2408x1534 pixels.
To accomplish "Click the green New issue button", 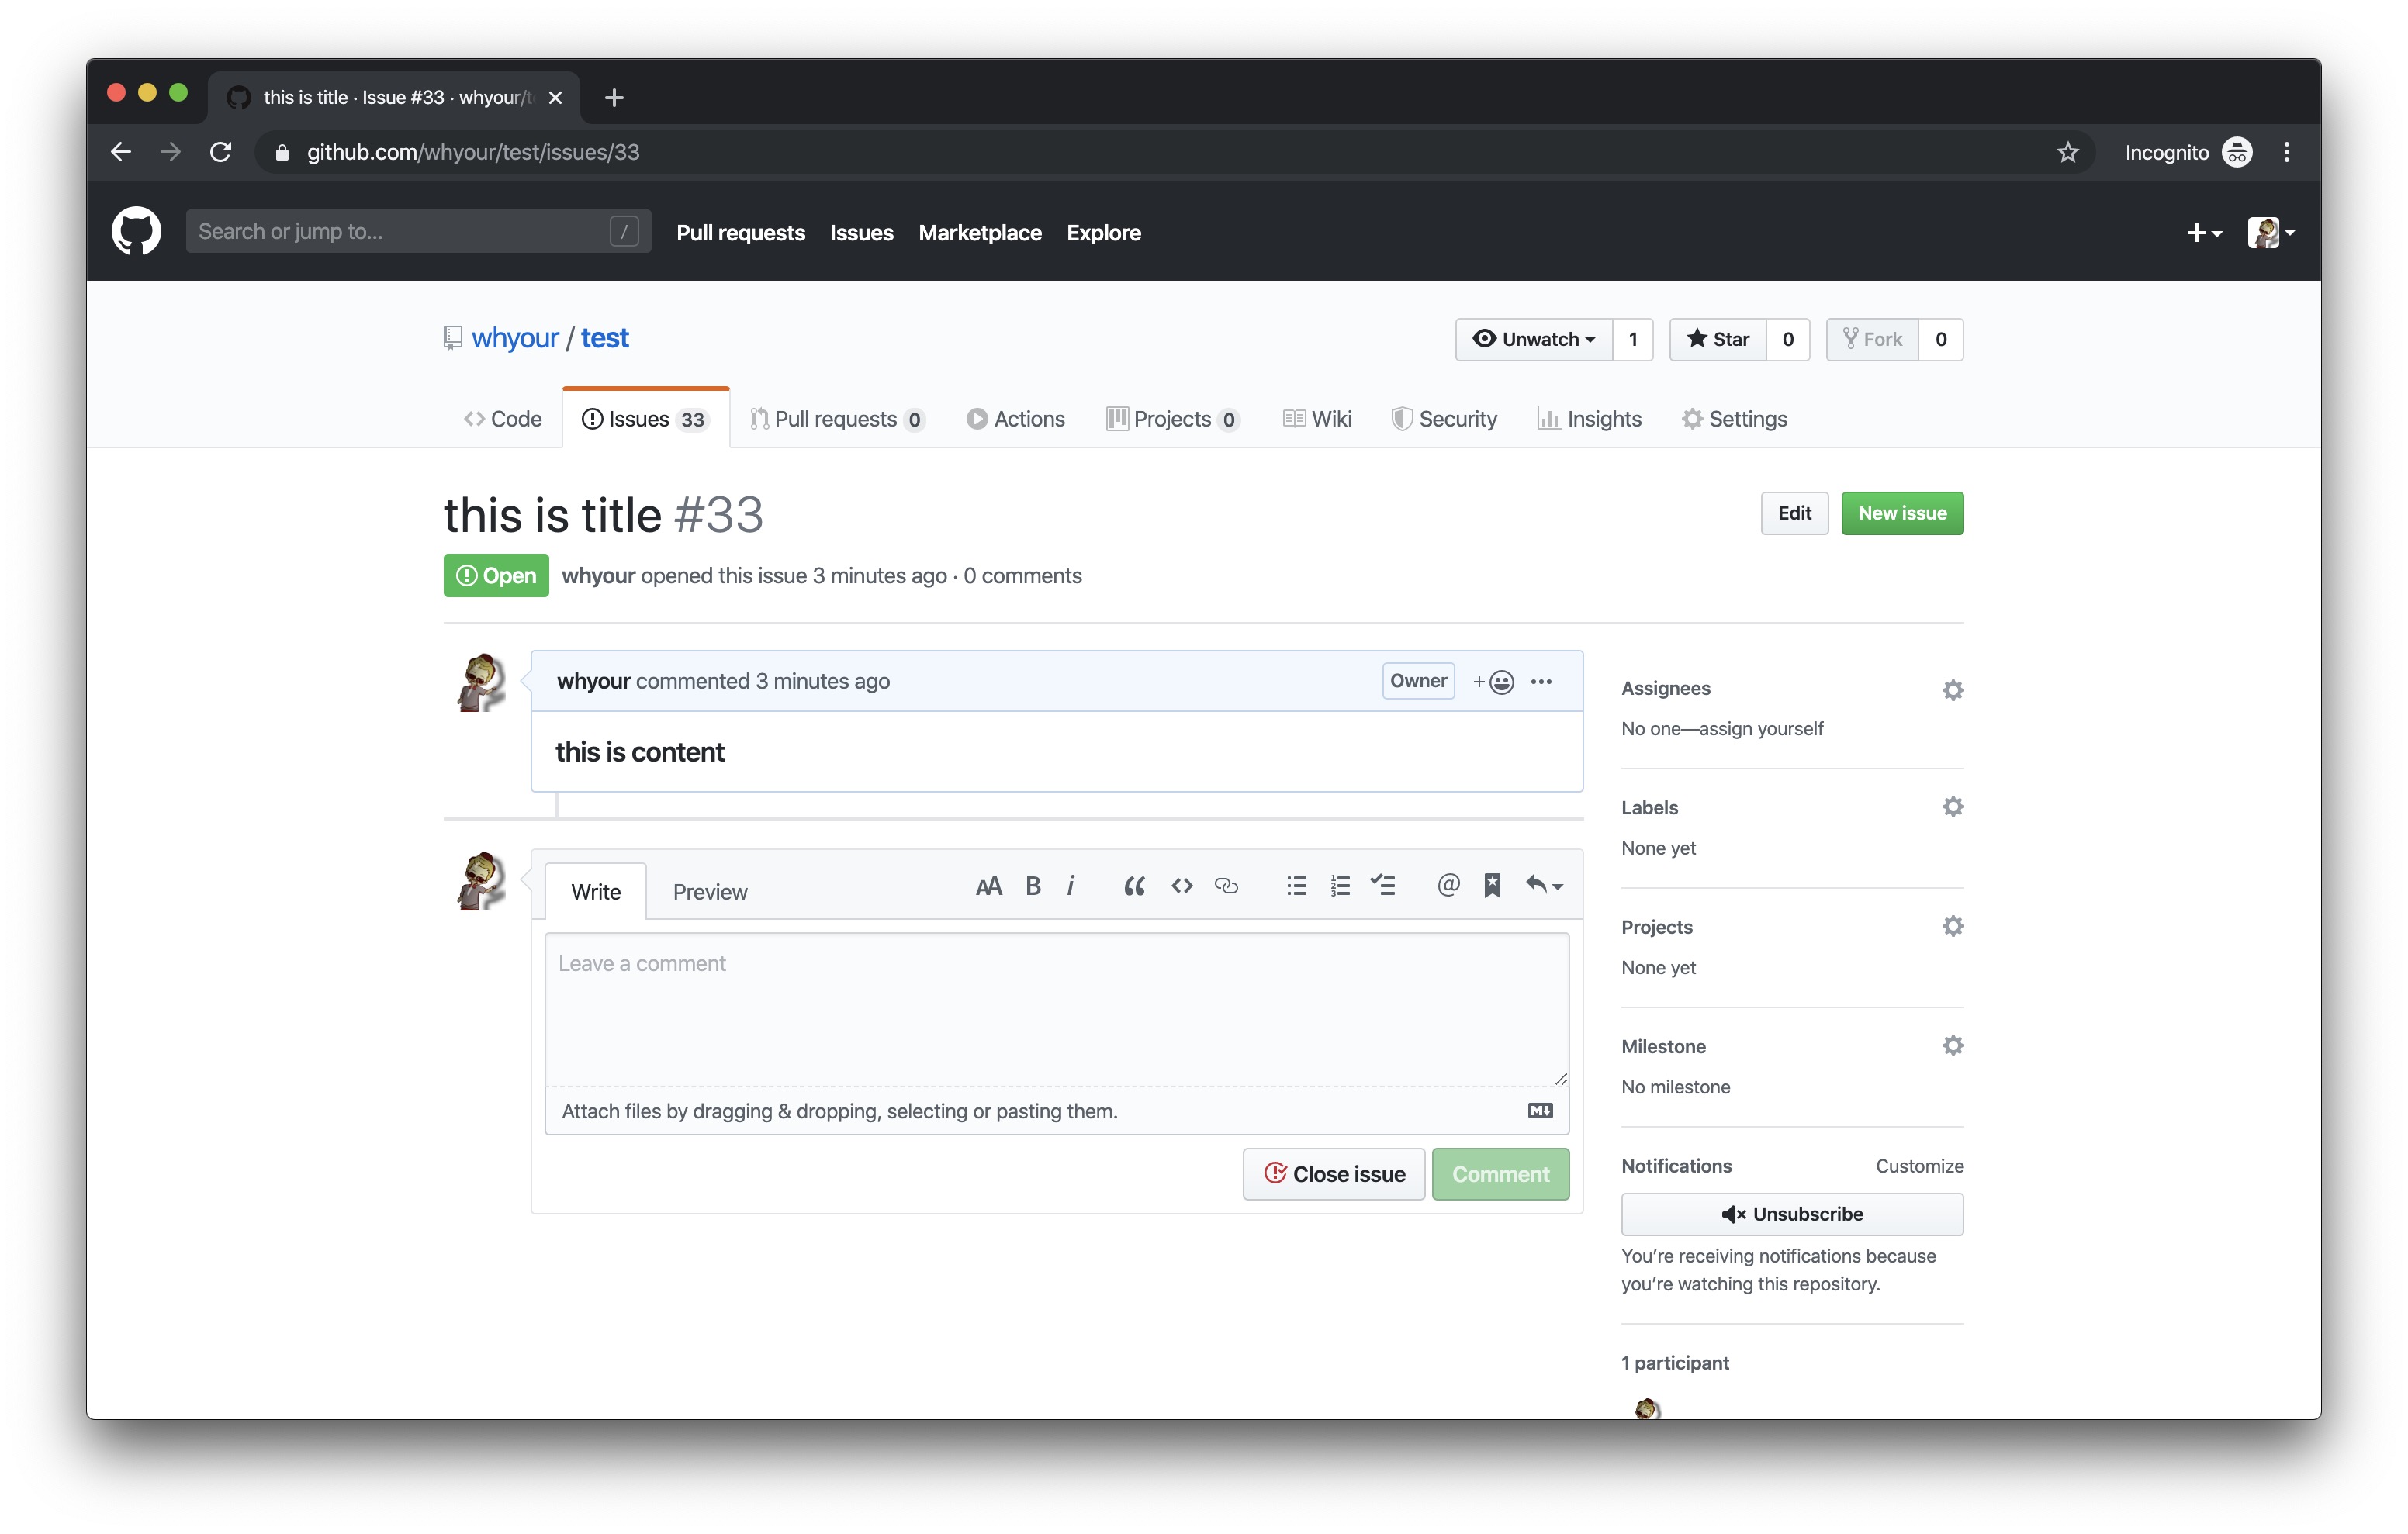I will tap(1901, 513).
